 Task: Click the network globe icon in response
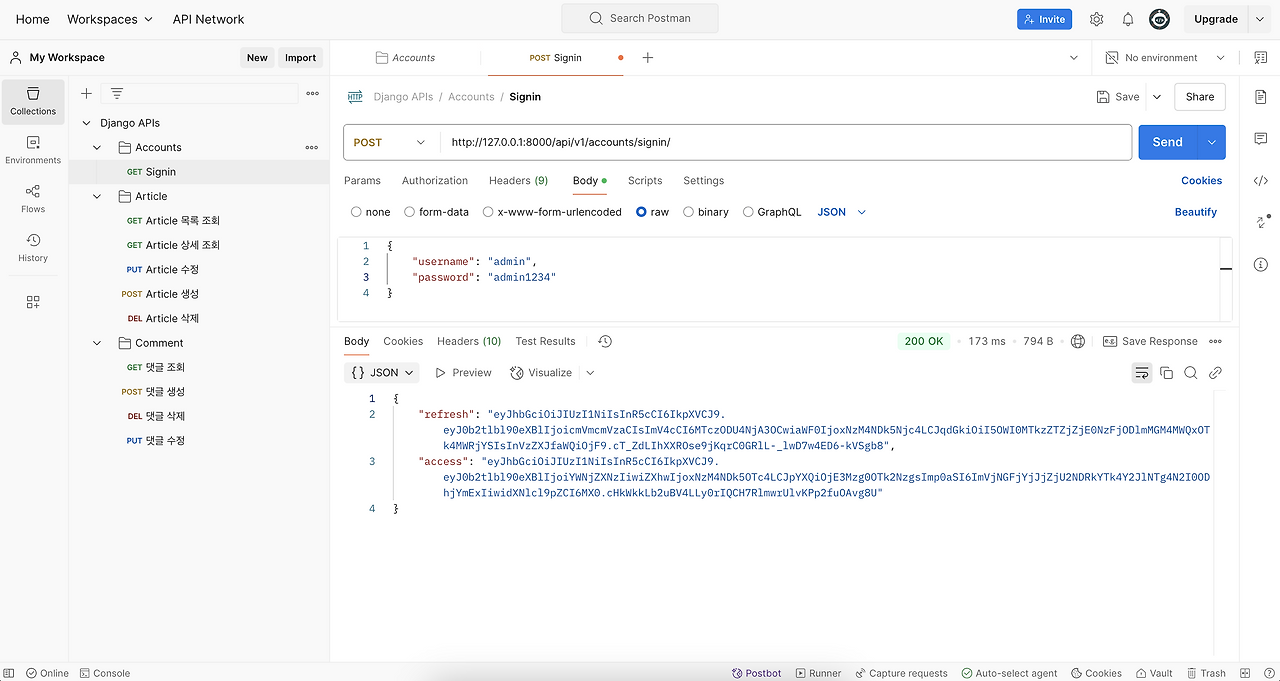coord(1078,341)
